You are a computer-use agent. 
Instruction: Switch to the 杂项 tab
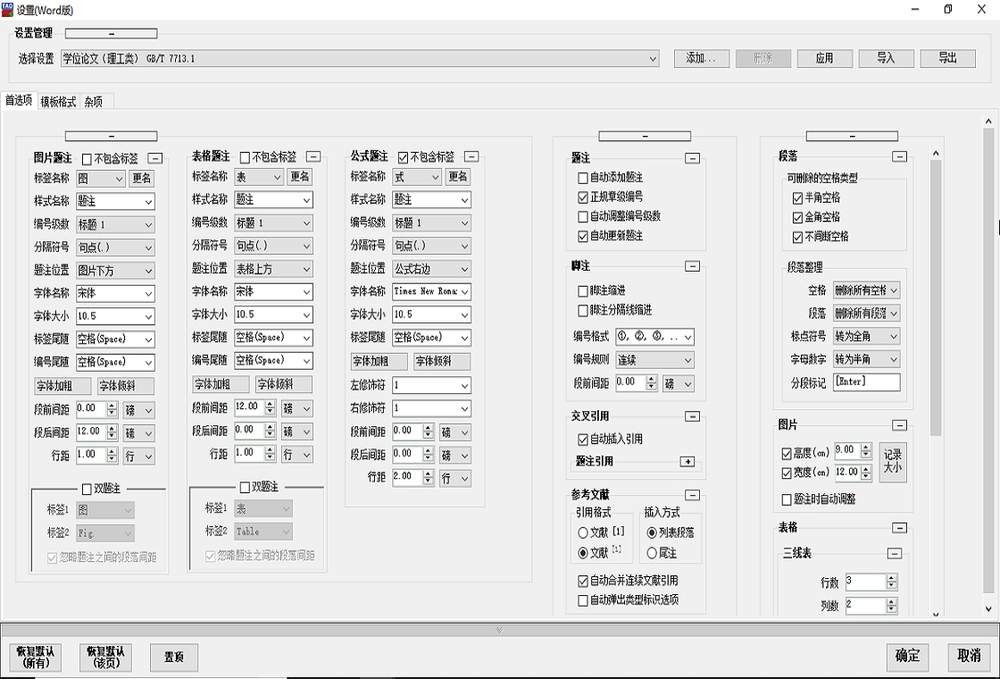tap(94, 102)
